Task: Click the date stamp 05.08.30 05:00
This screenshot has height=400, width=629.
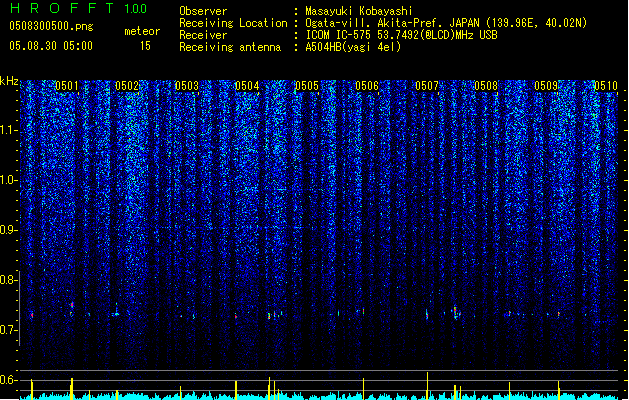Action: (51, 46)
